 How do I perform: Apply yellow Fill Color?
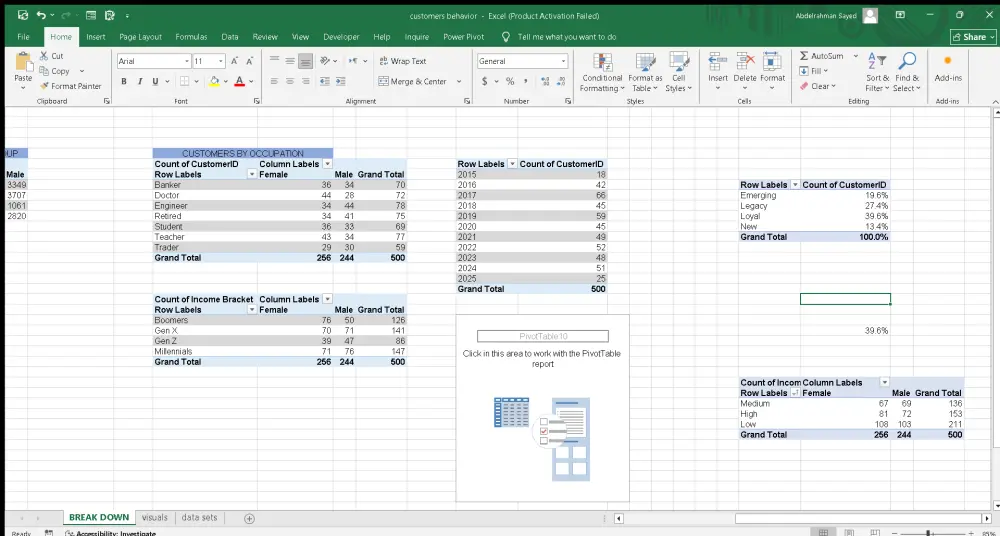(x=214, y=82)
